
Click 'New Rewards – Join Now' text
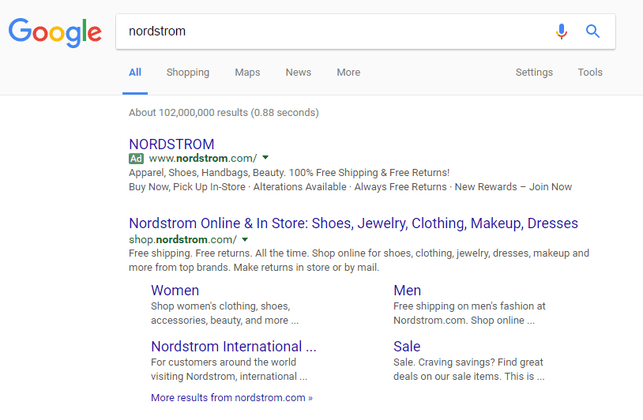pyautogui.click(x=513, y=187)
